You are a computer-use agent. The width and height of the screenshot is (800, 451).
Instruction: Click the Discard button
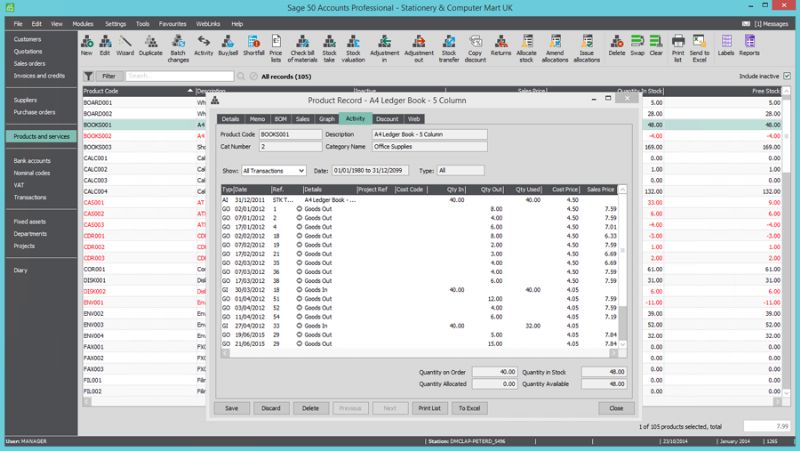[x=271, y=408]
